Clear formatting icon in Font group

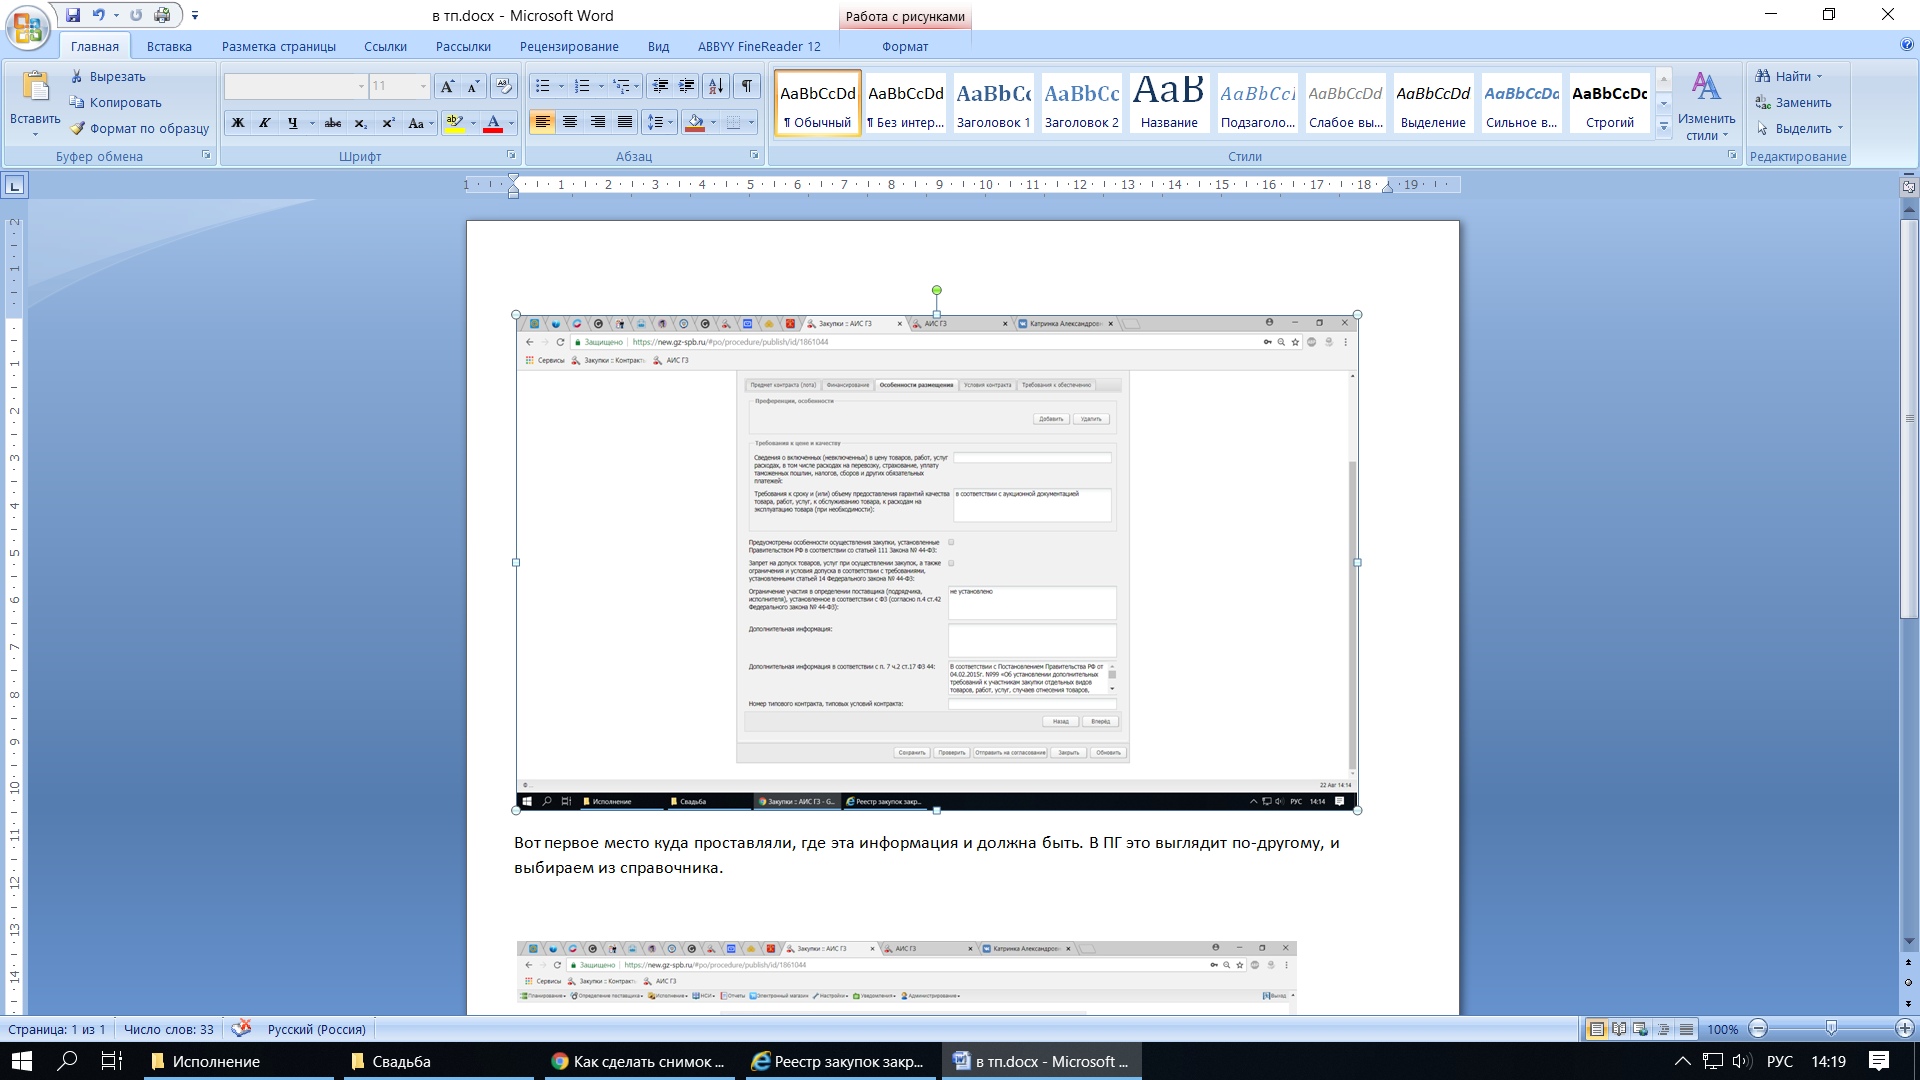click(x=505, y=86)
